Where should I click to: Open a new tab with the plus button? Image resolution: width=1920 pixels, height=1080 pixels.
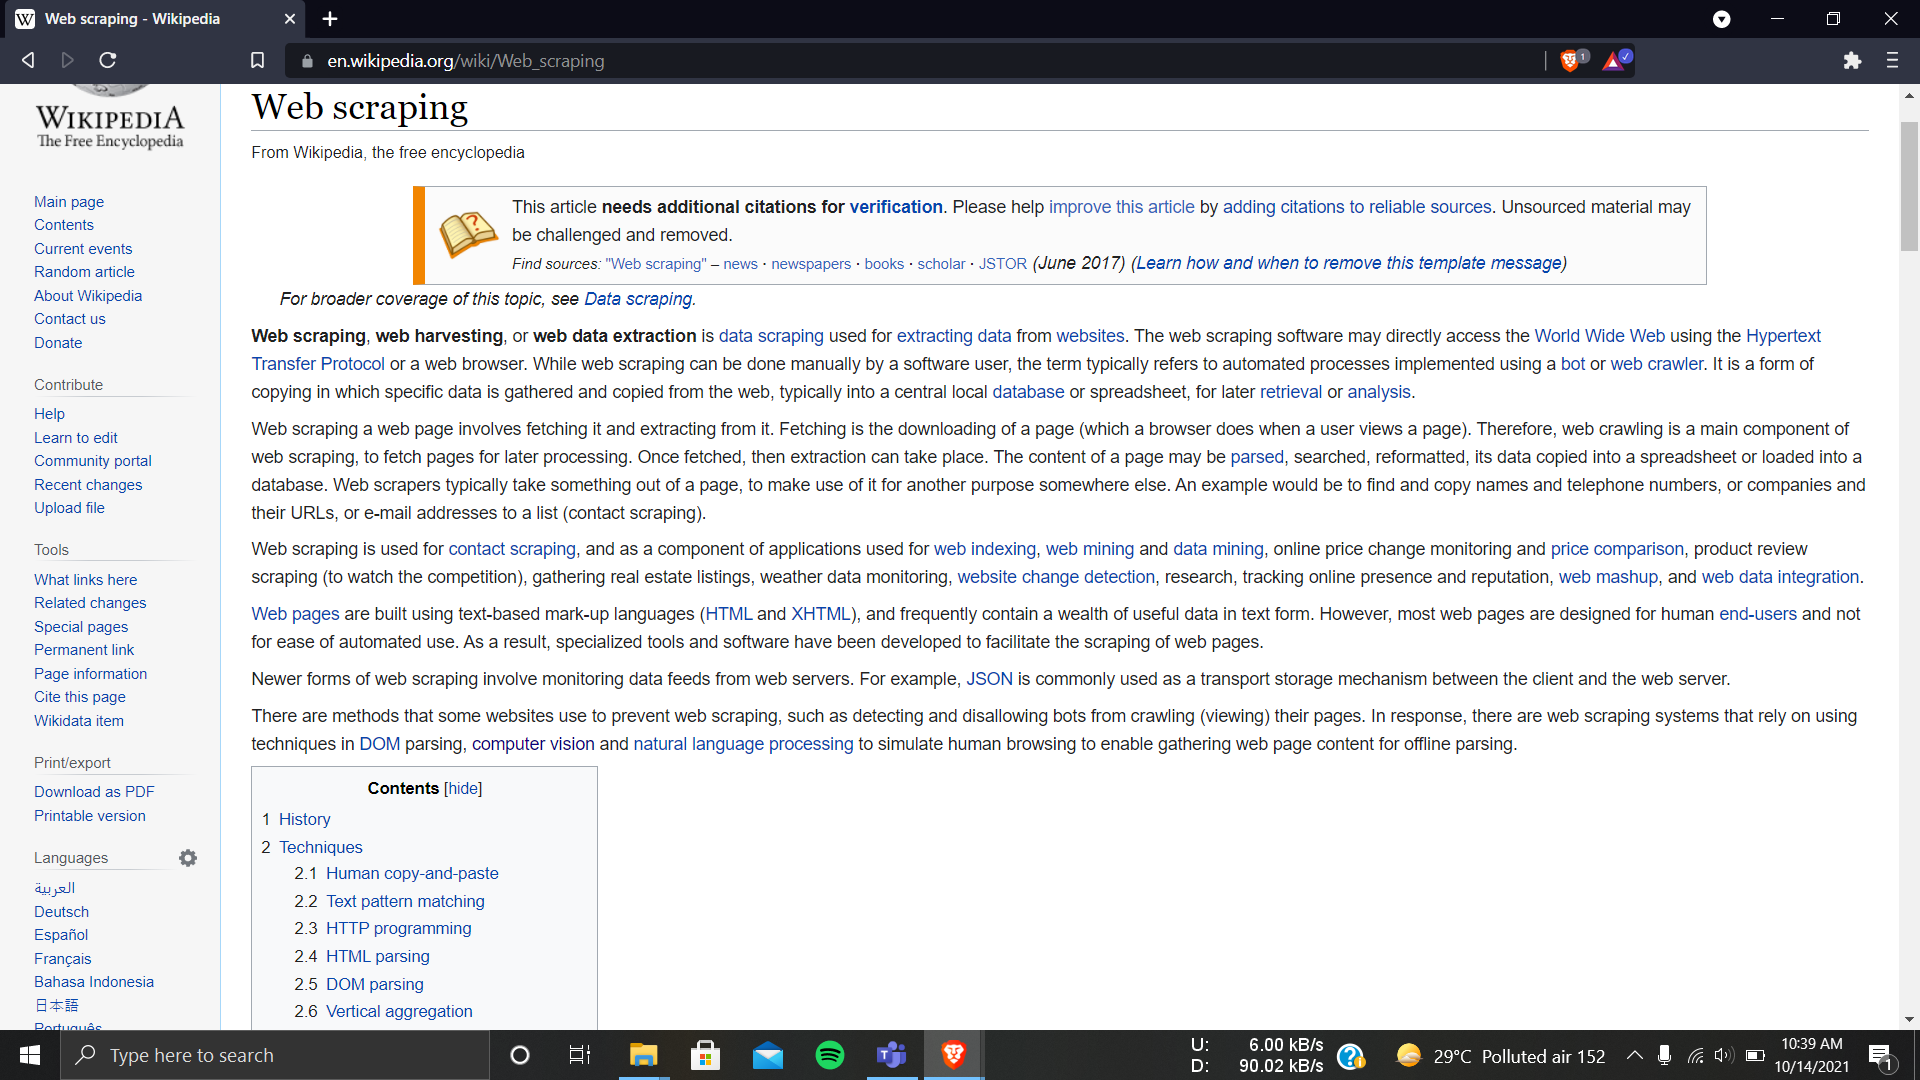(330, 19)
